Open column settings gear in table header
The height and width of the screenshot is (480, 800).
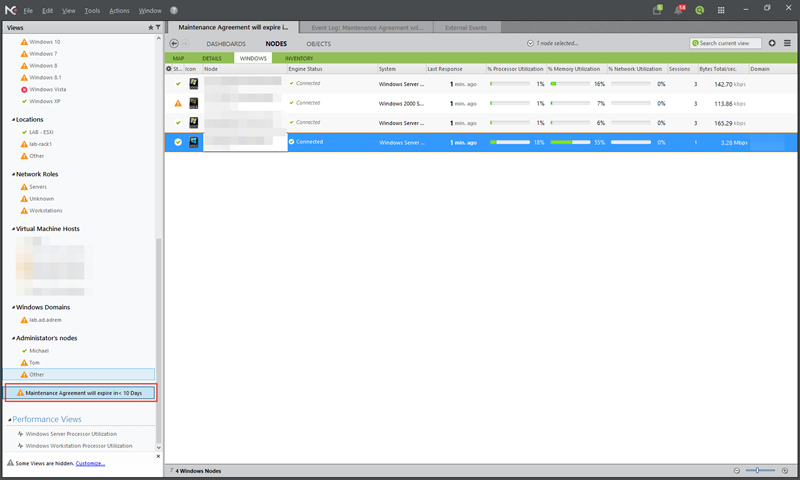[x=168, y=69]
